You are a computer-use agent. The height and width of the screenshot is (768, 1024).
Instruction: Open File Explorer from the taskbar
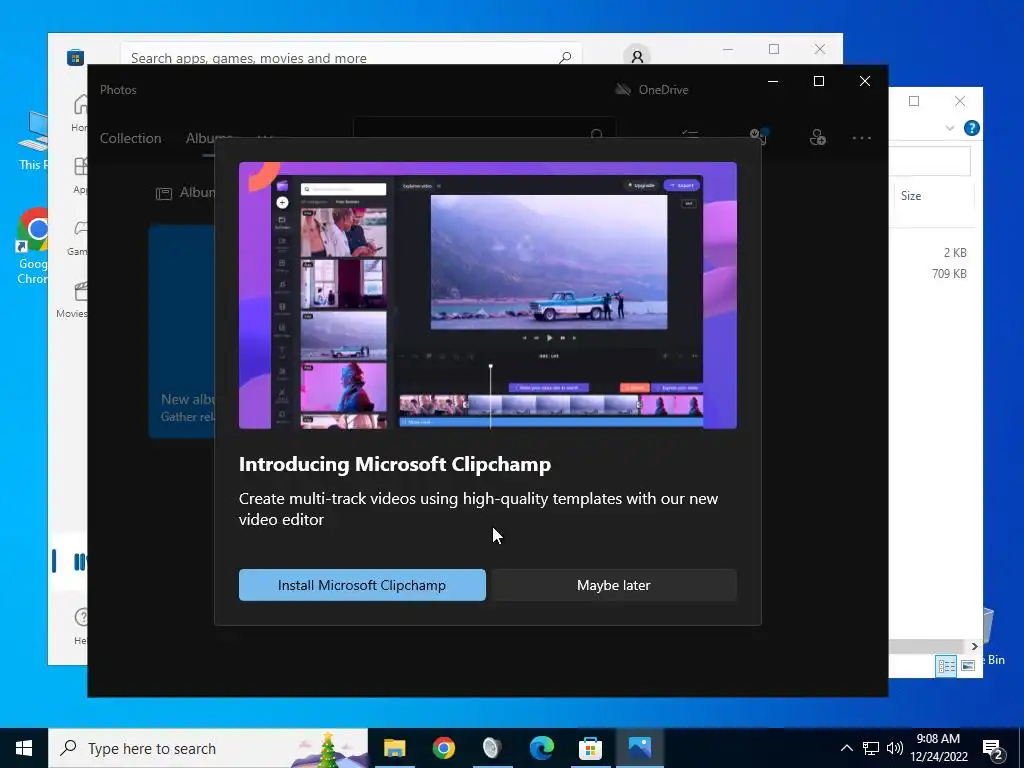(394, 748)
